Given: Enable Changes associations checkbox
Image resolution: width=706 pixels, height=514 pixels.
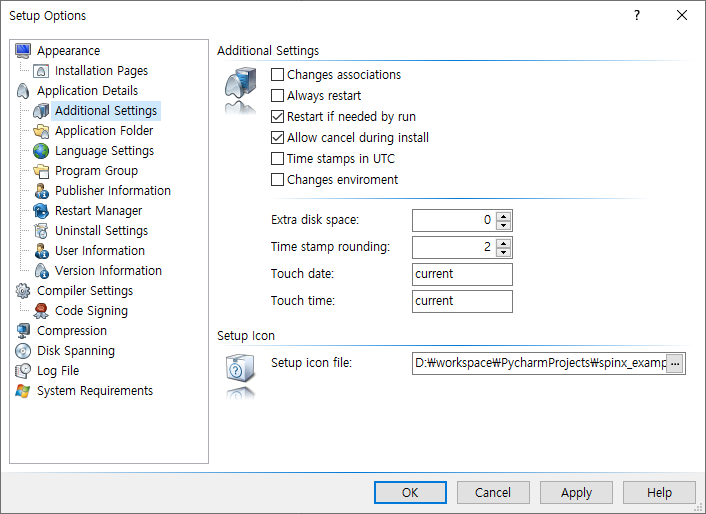Looking at the screenshot, I should click(277, 74).
